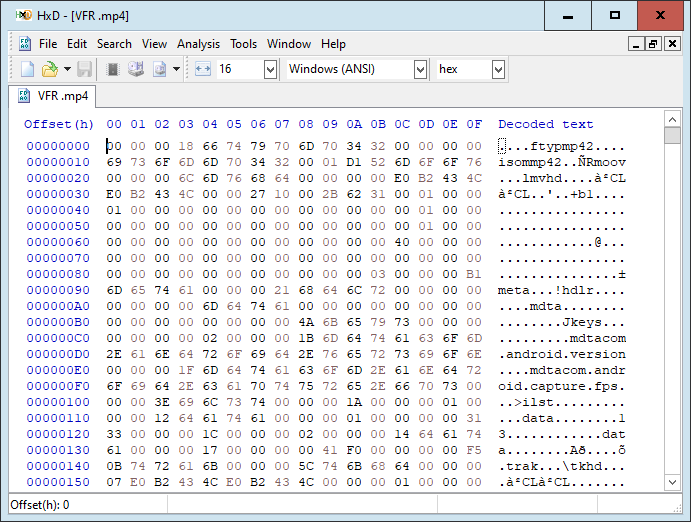The height and width of the screenshot is (522, 691).
Task: Click decoded text 'oid.capture.fps.'
Action: [x=562, y=386]
